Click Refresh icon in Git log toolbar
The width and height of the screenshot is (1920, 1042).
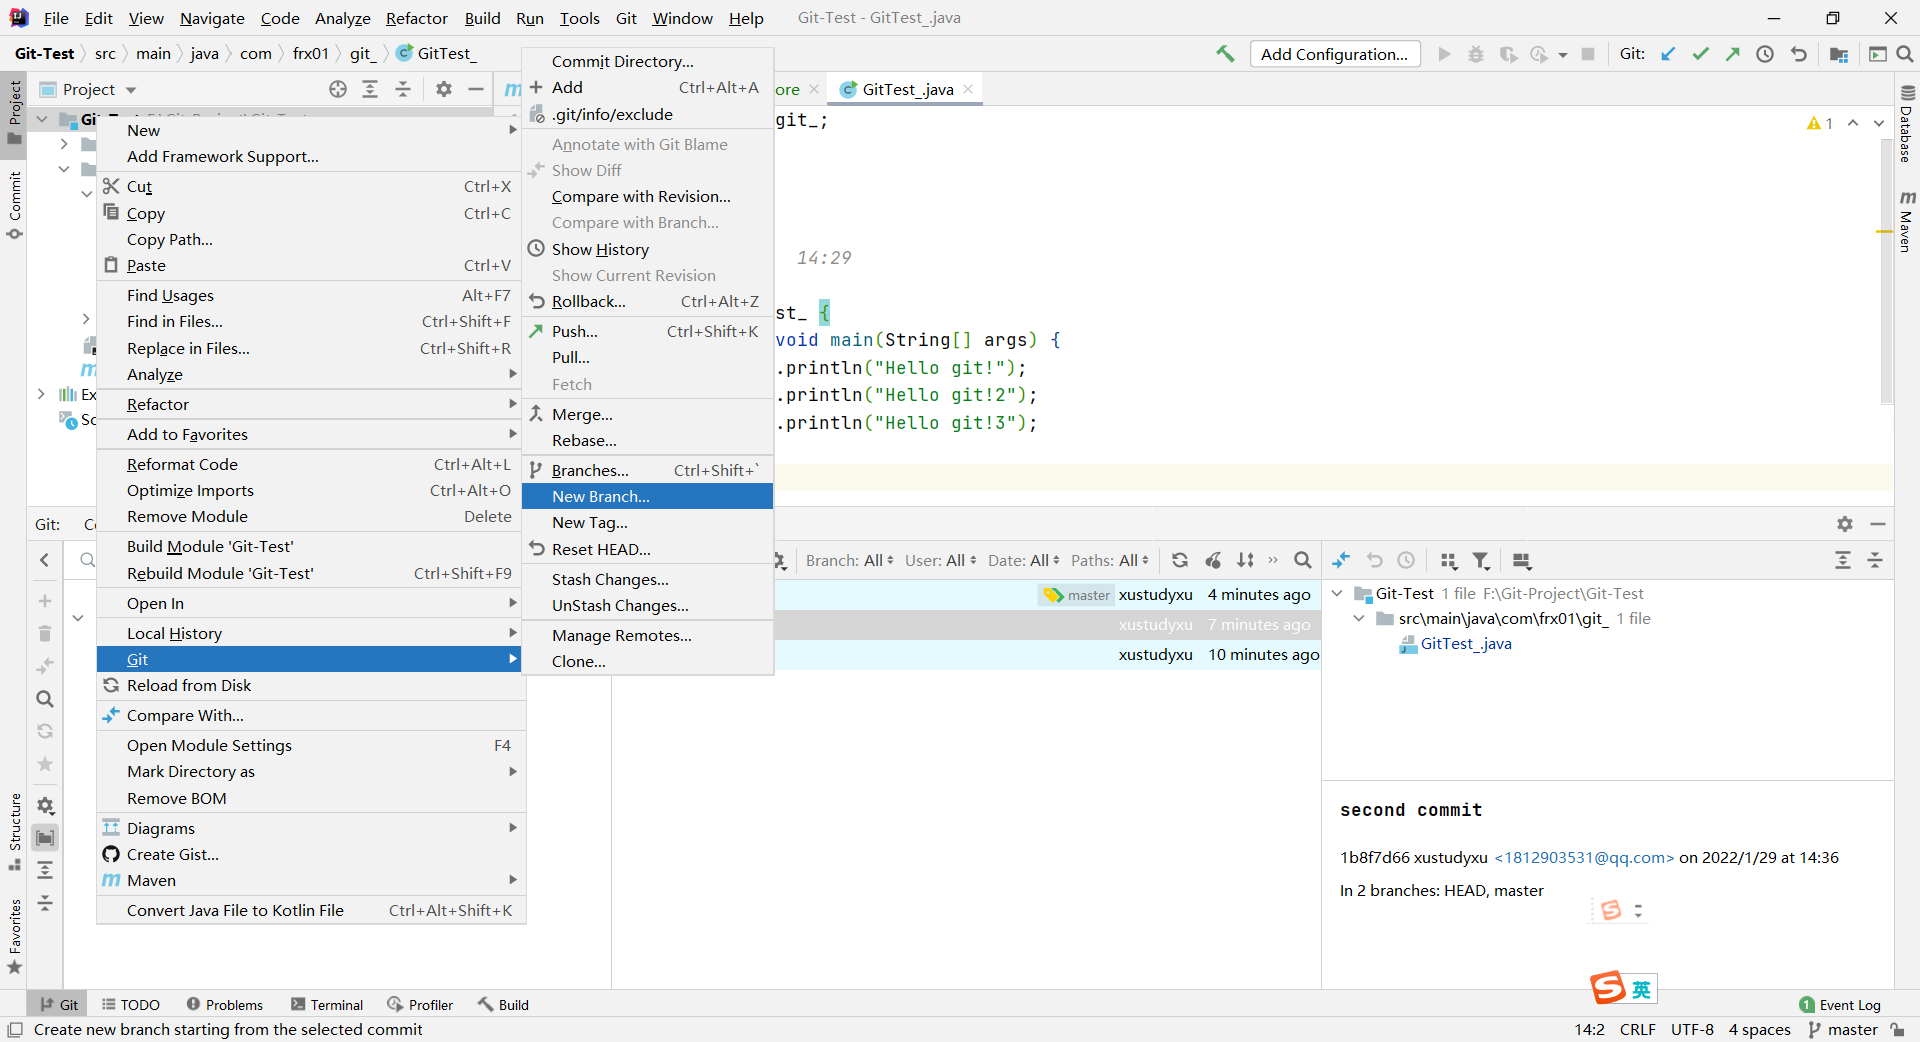(x=1180, y=560)
